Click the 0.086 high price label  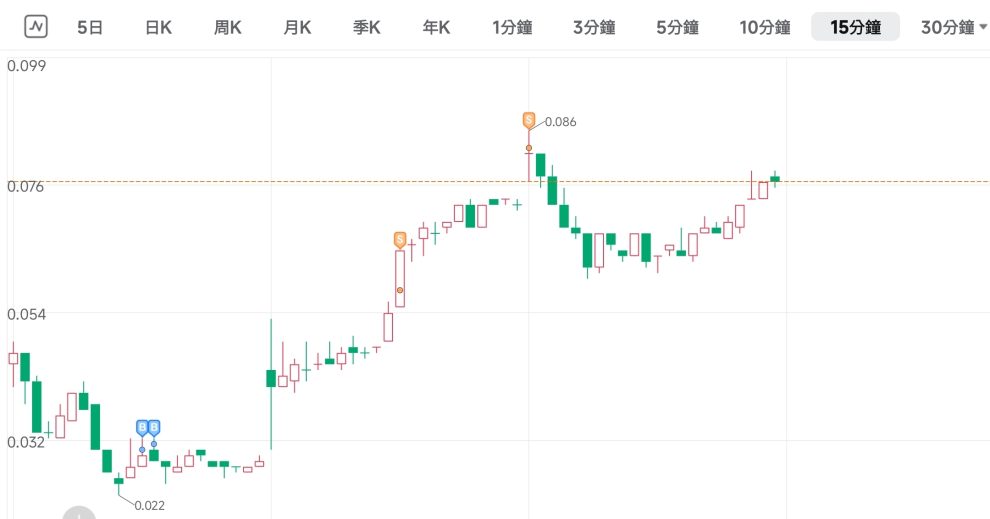[560, 122]
